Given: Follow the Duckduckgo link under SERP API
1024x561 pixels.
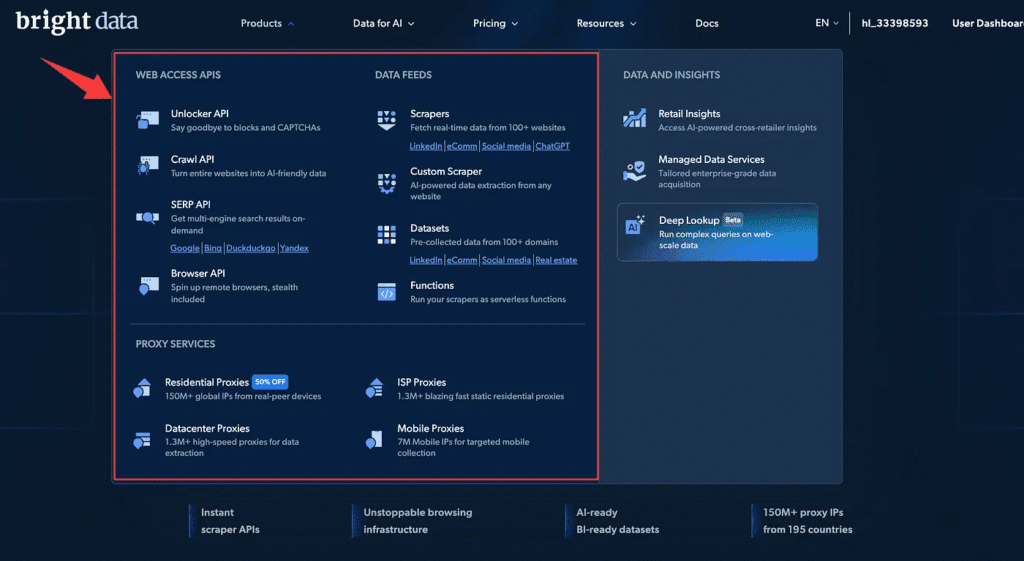Looking at the screenshot, I should (x=250, y=248).
